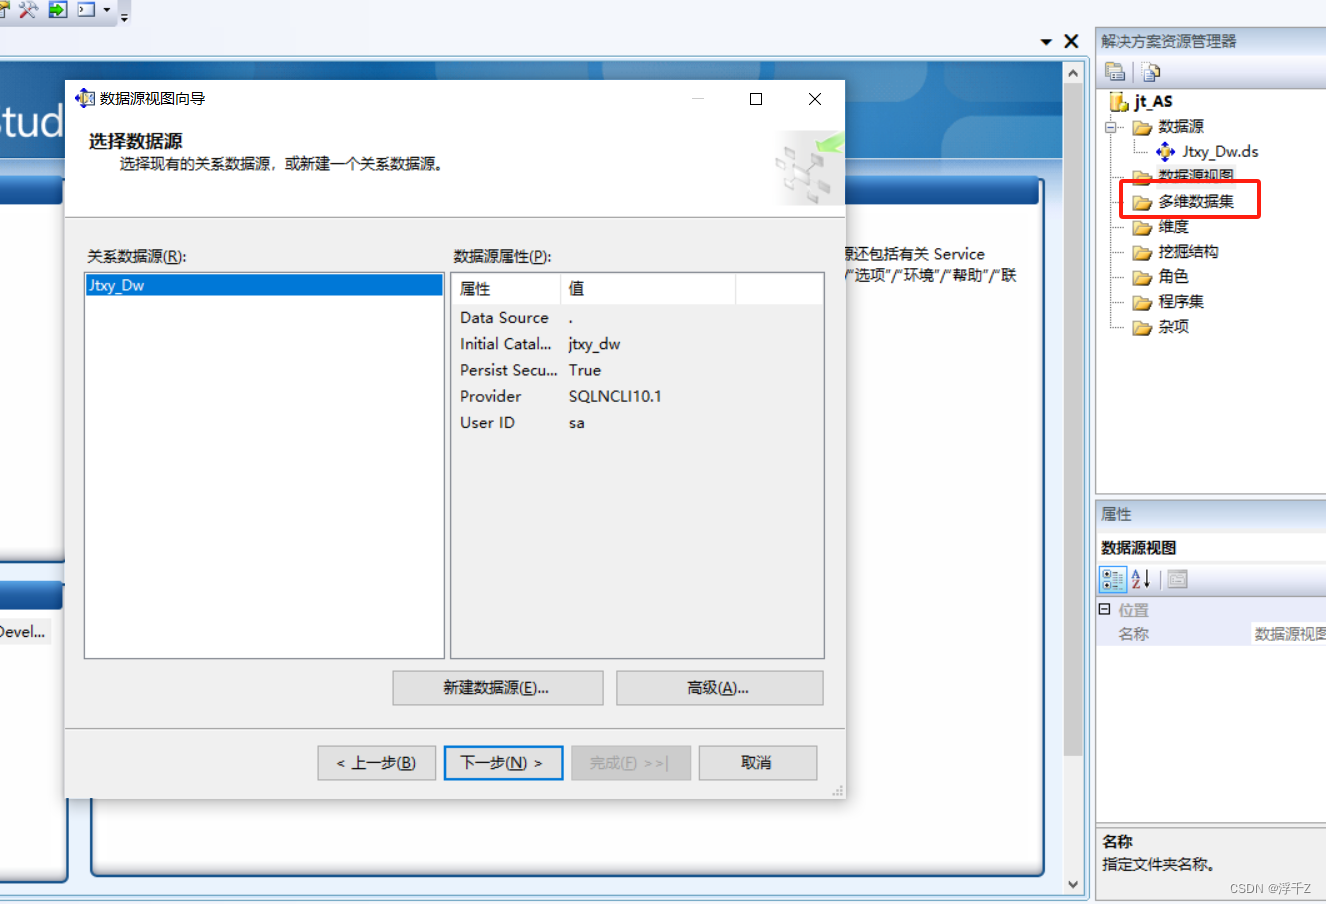Click the 高级(A)... button
The width and height of the screenshot is (1326, 904).
point(720,688)
